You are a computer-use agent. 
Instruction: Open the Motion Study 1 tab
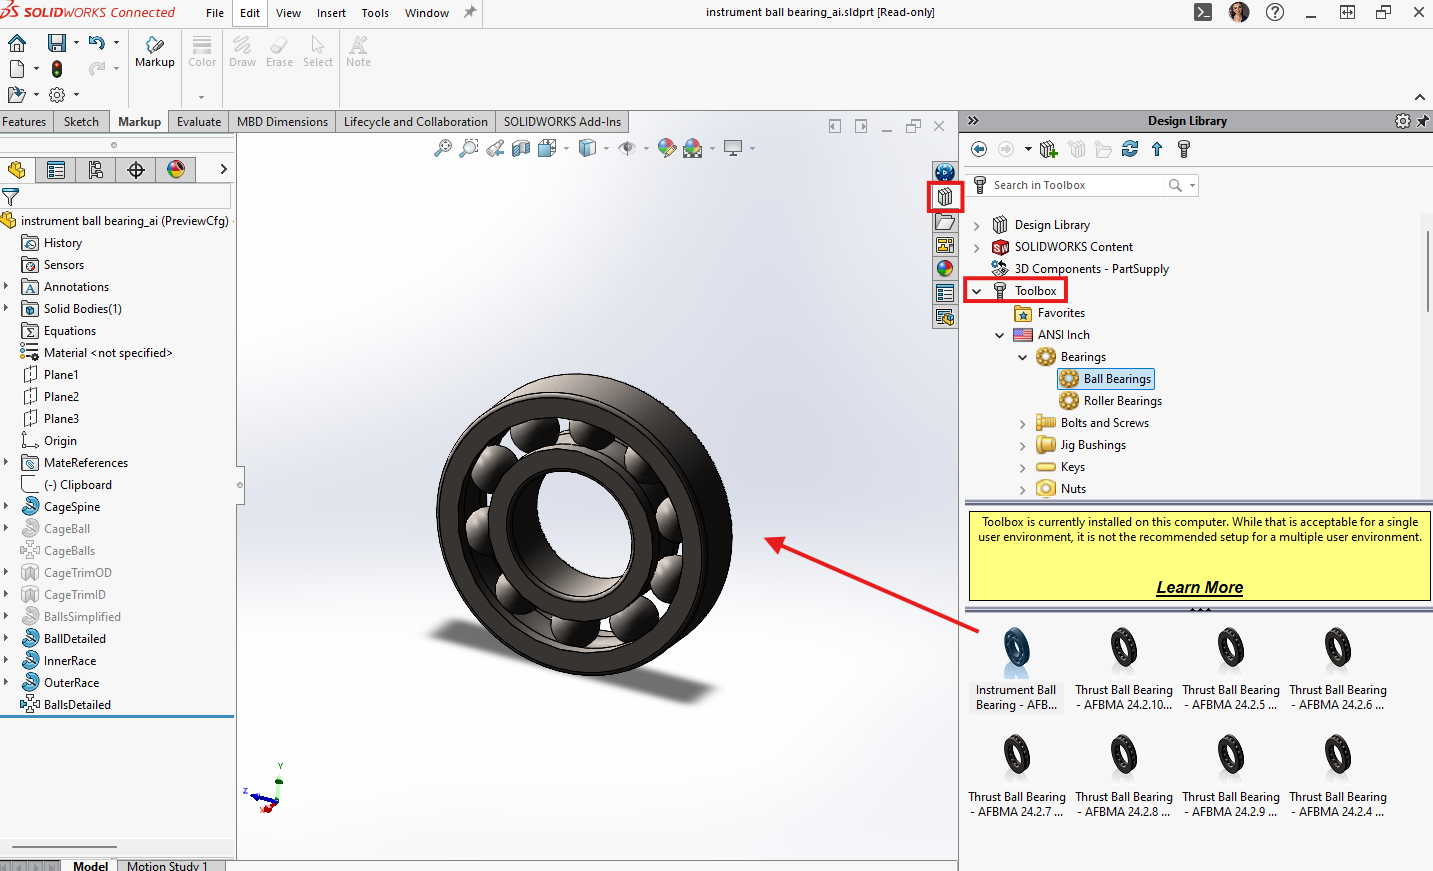coord(167,865)
